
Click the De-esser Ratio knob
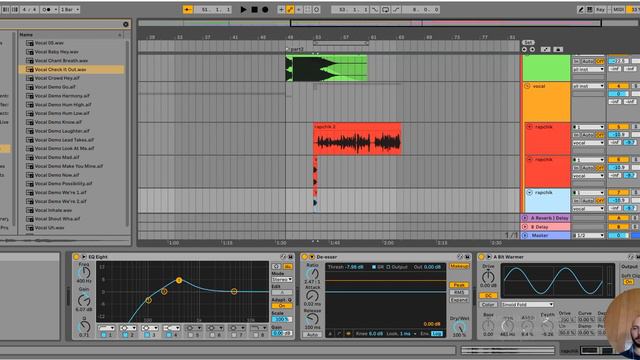tap(312, 273)
